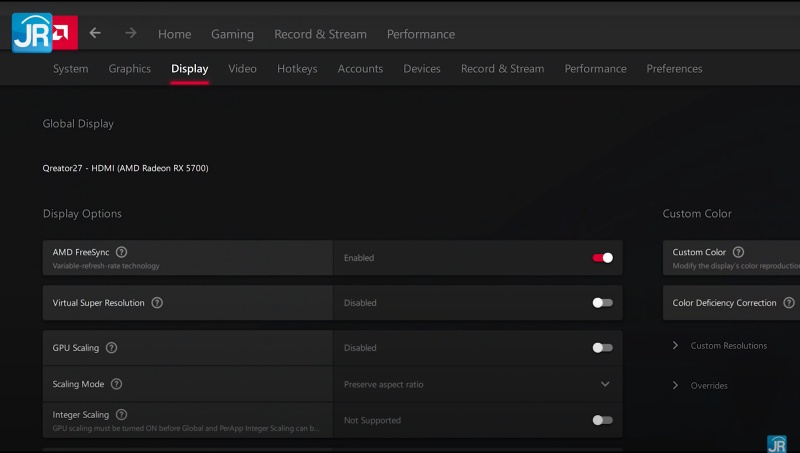800x453 pixels.
Task: Click Disabled status of GPU Scaling
Action: tap(360, 347)
